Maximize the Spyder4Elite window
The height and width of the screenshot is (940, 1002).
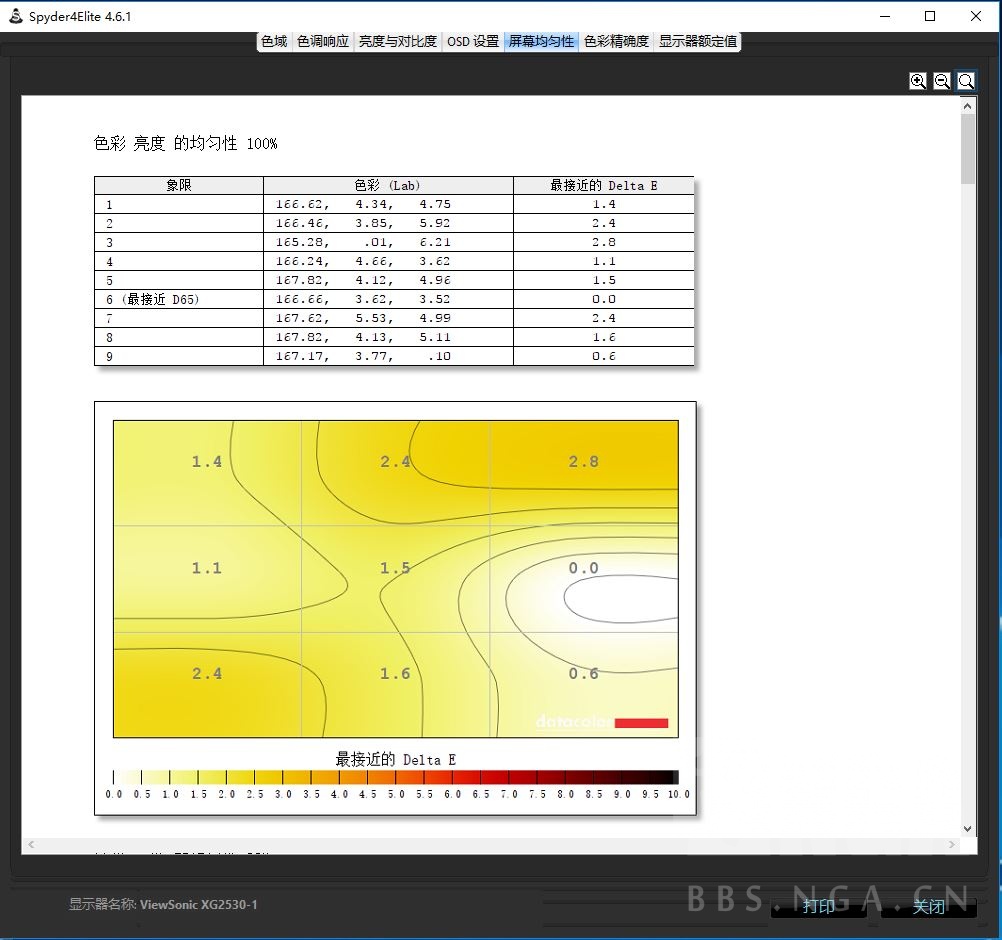pos(930,16)
